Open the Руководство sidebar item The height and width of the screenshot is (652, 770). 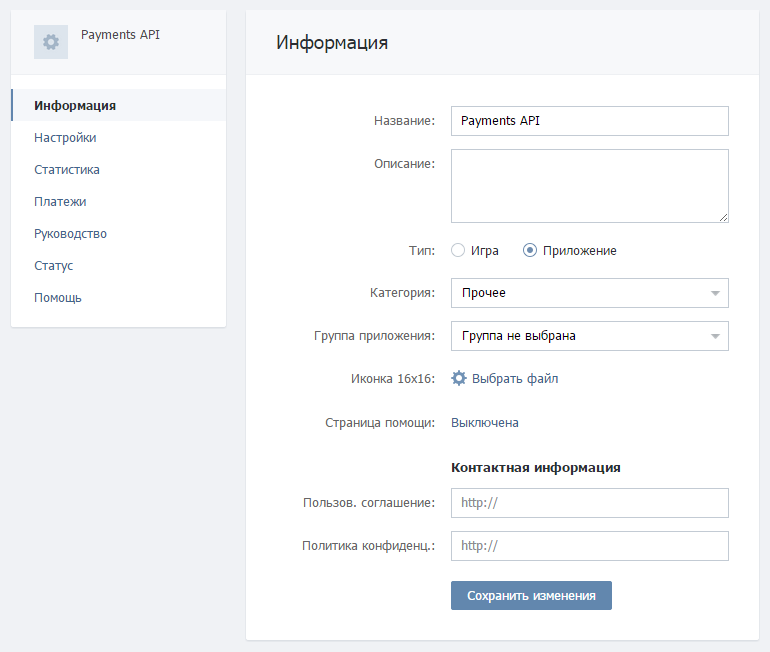pos(70,233)
